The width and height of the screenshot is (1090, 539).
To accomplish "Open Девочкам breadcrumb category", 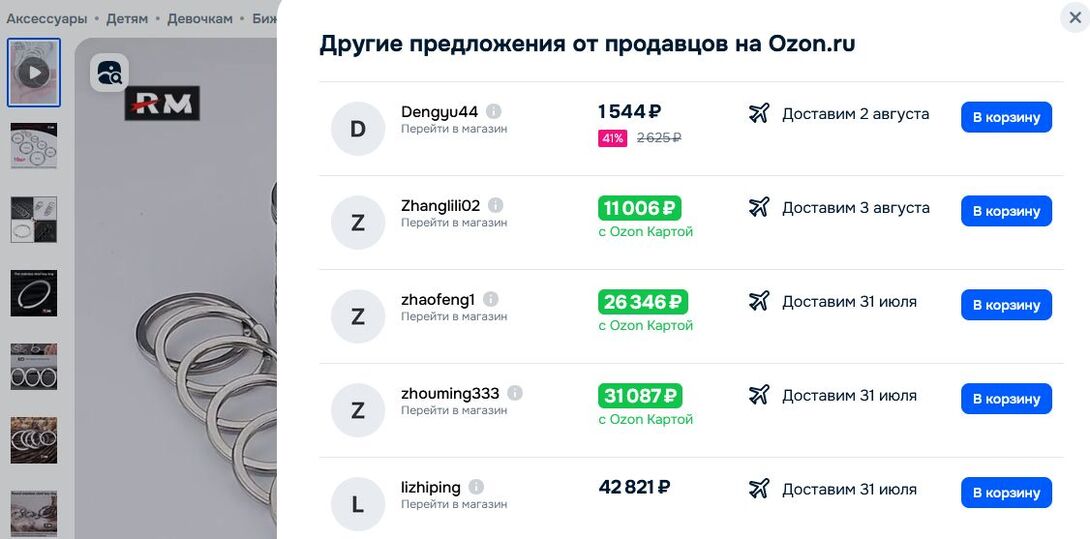I will pyautogui.click(x=200, y=19).
